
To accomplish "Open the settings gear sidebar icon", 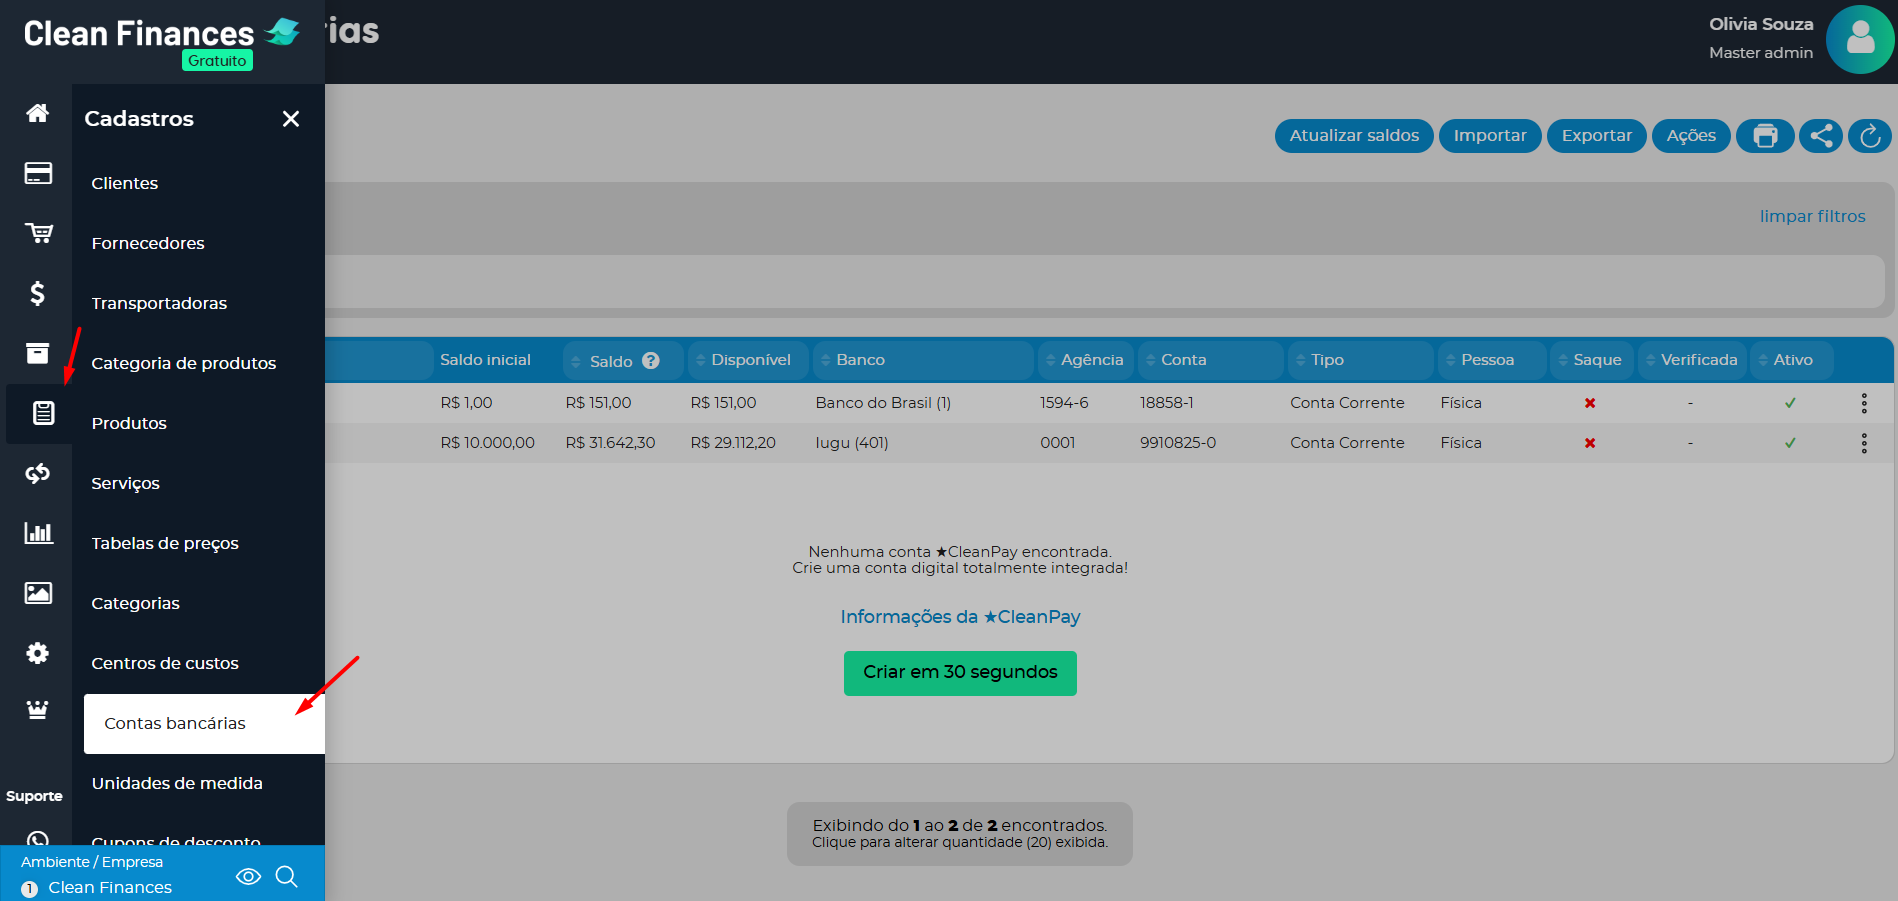I will (37, 653).
